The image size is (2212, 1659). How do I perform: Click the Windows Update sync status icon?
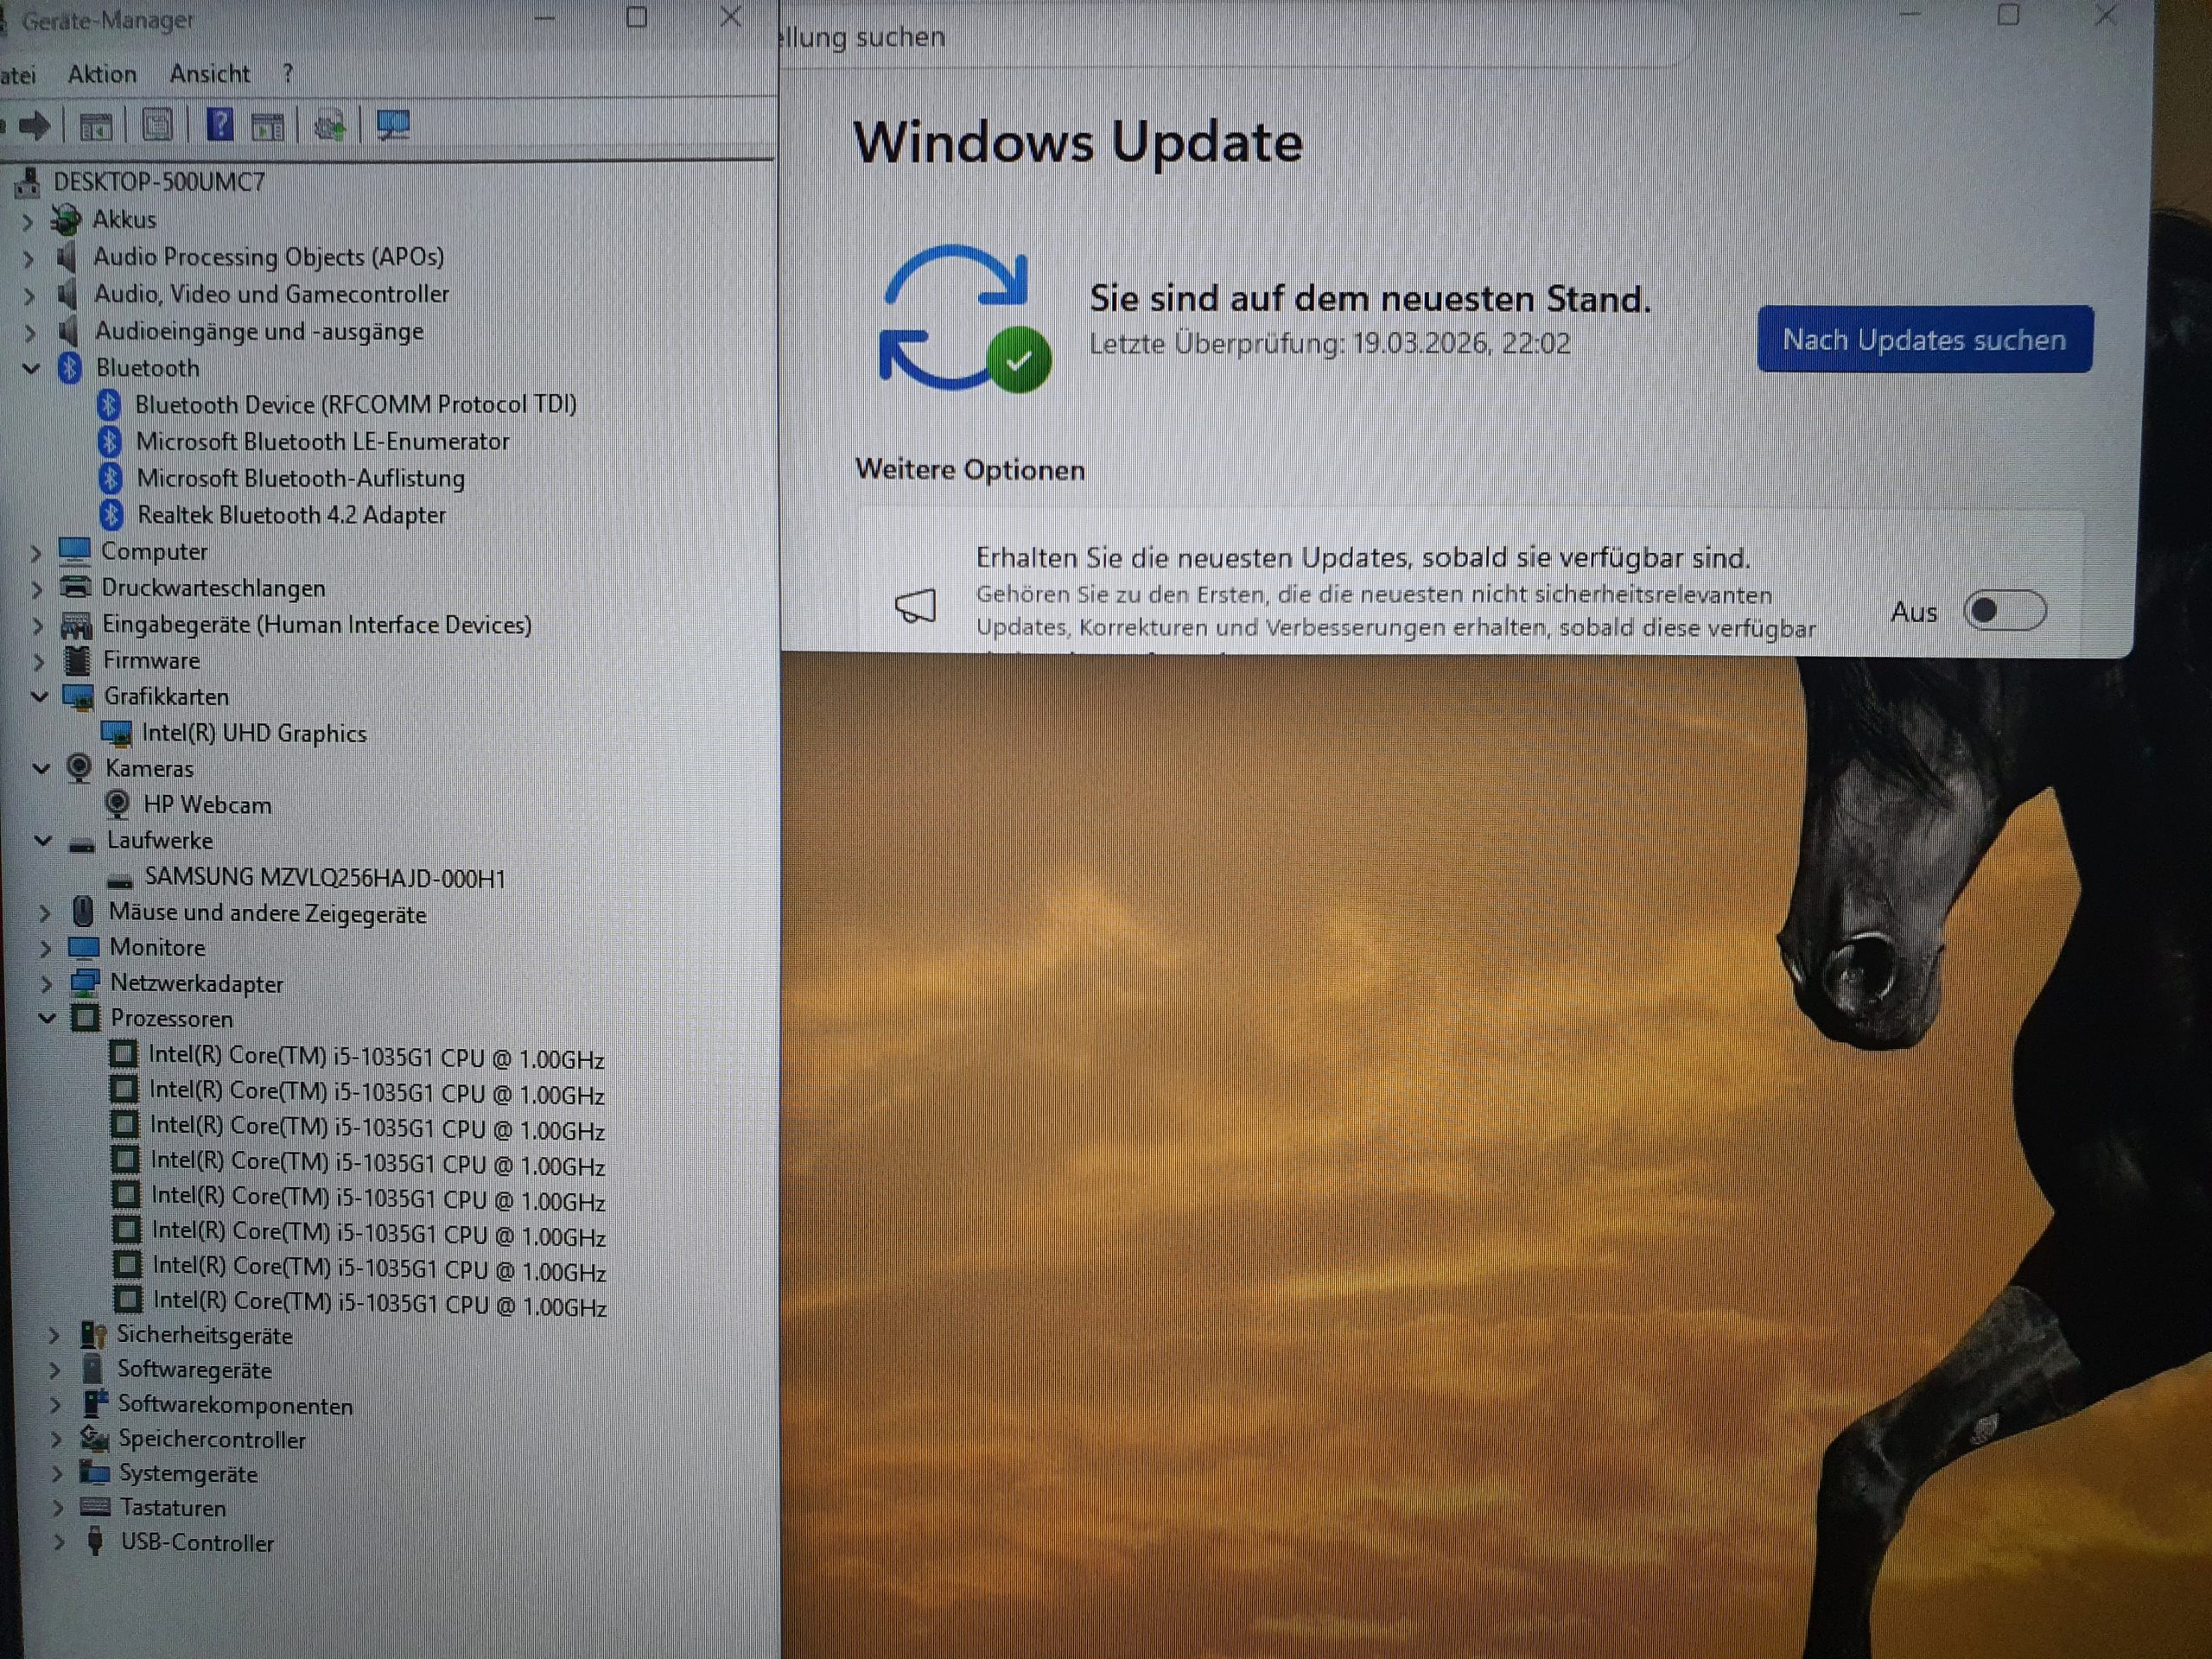[963, 318]
